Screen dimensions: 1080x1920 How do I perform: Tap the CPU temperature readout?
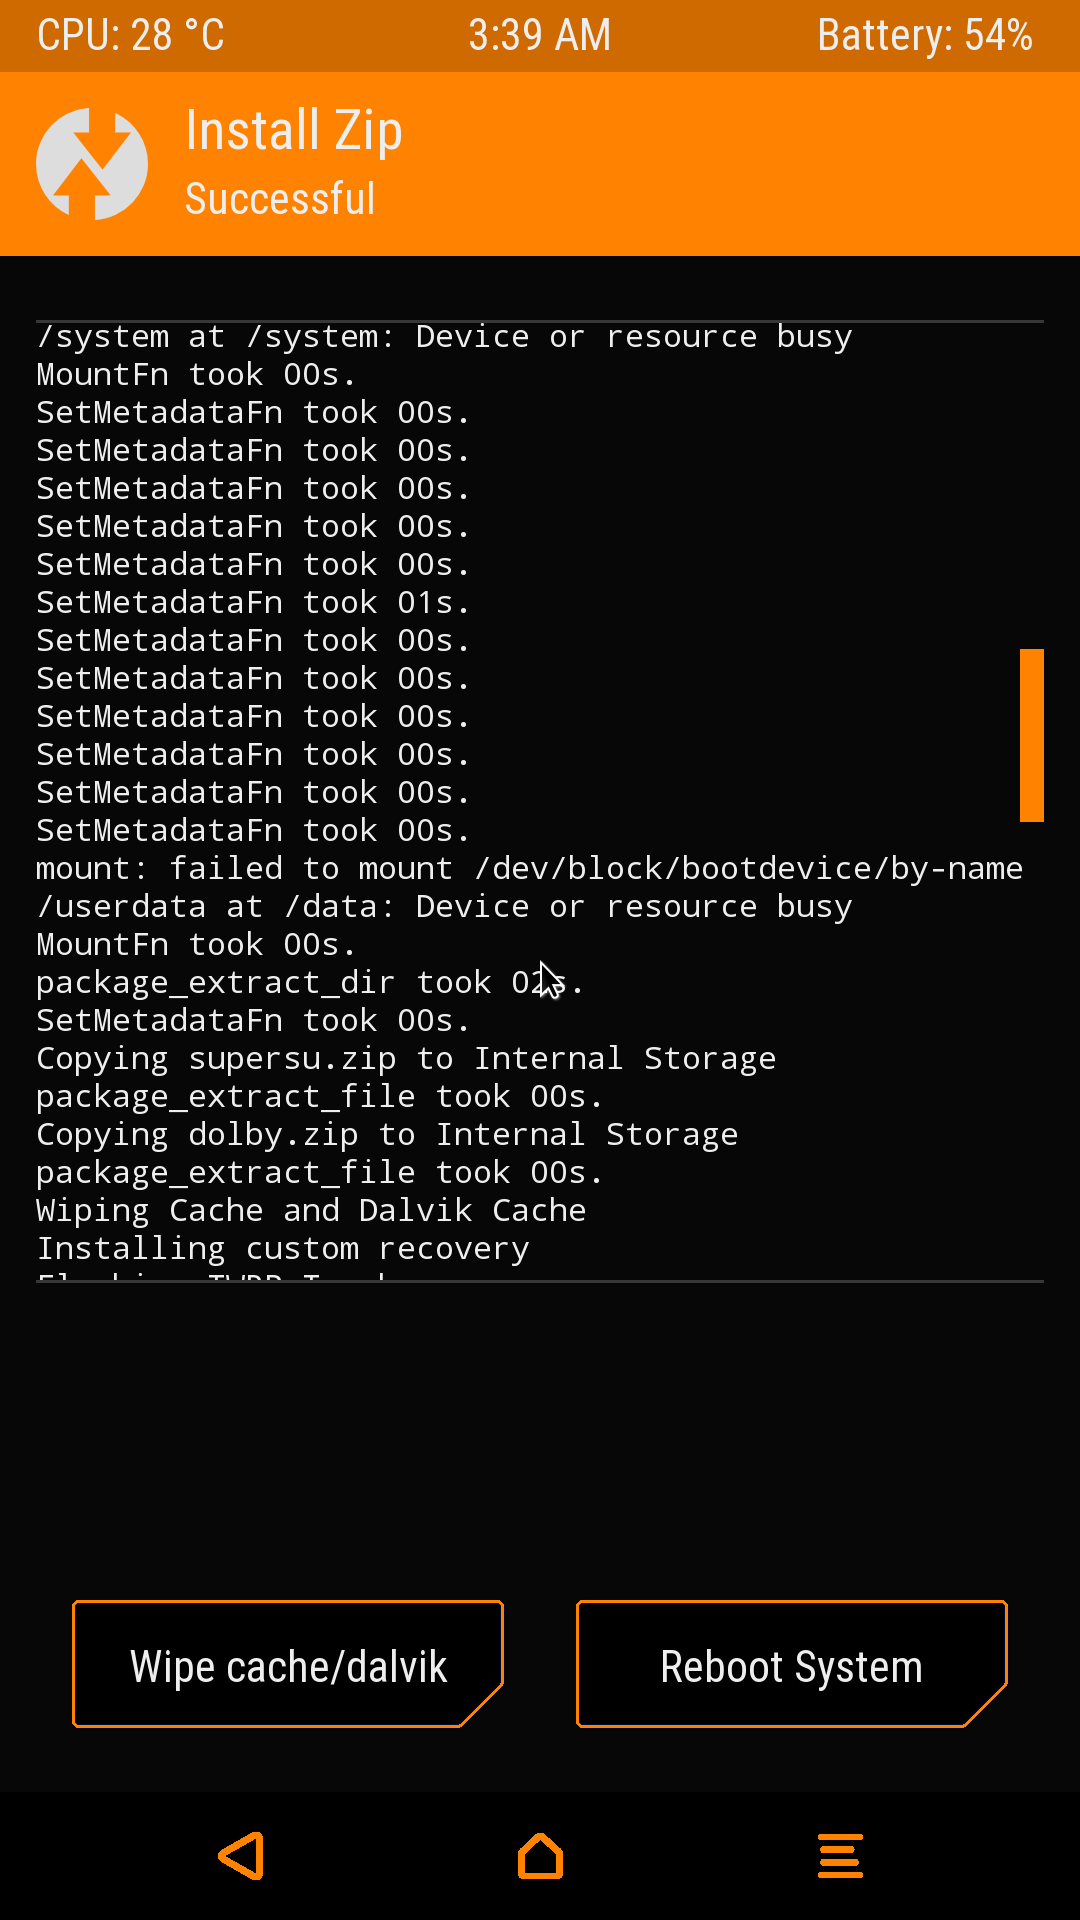[x=131, y=36]
